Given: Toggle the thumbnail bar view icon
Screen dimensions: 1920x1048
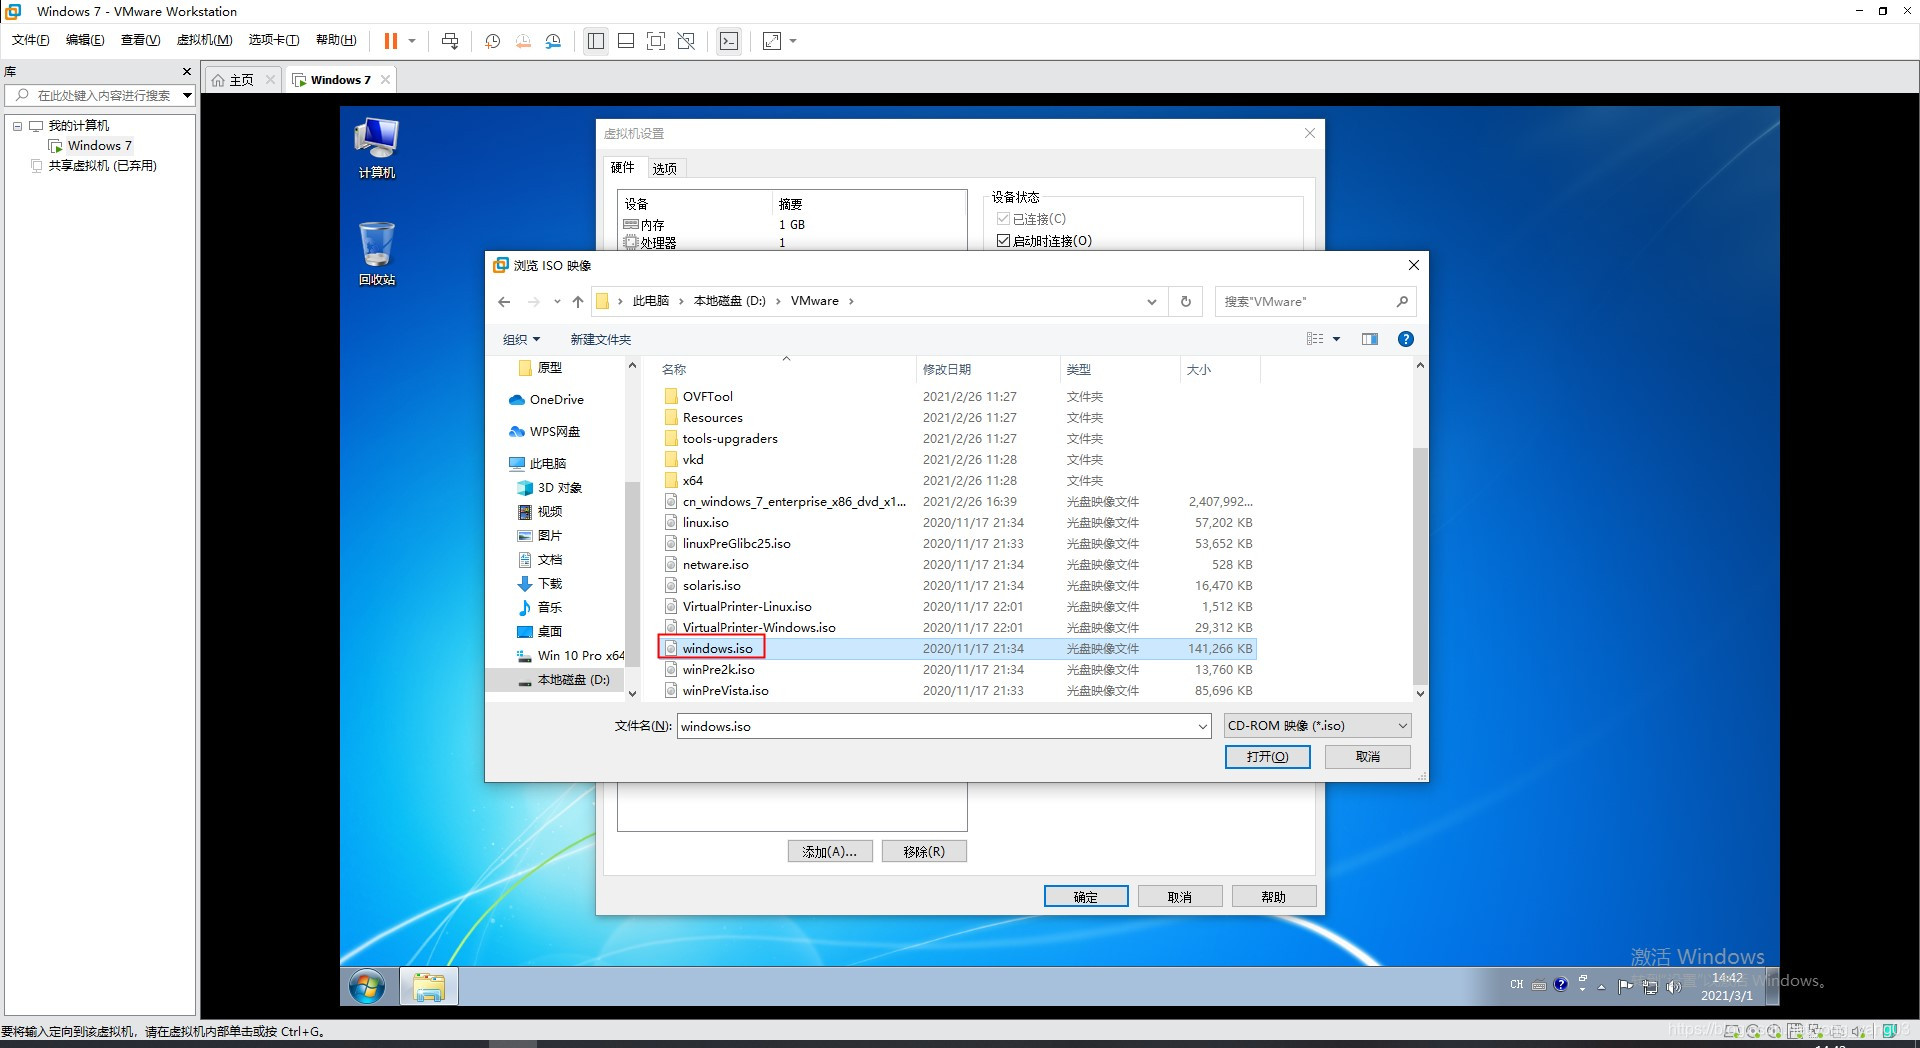Looking at the screenshot, I should tap(626, 41).
